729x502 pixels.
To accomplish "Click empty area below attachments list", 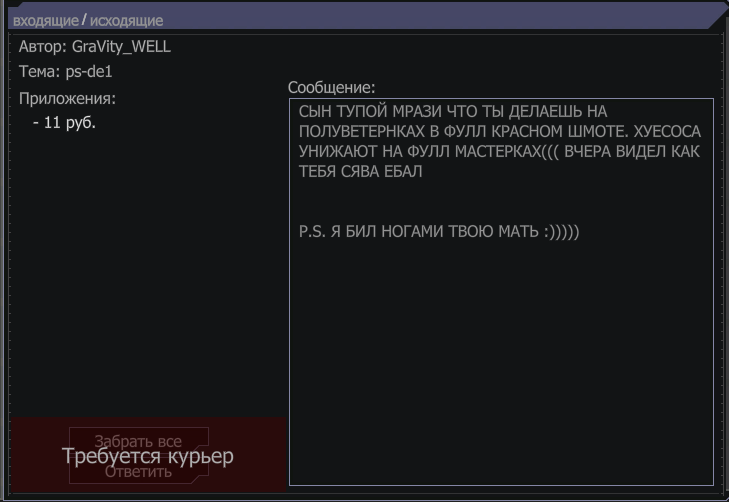I will click(x=149, y=274).
